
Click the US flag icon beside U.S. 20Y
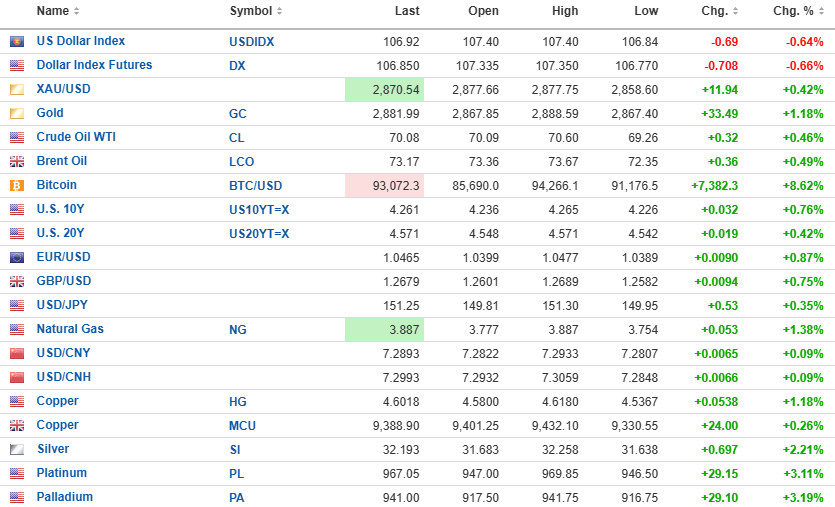point(17,233)
